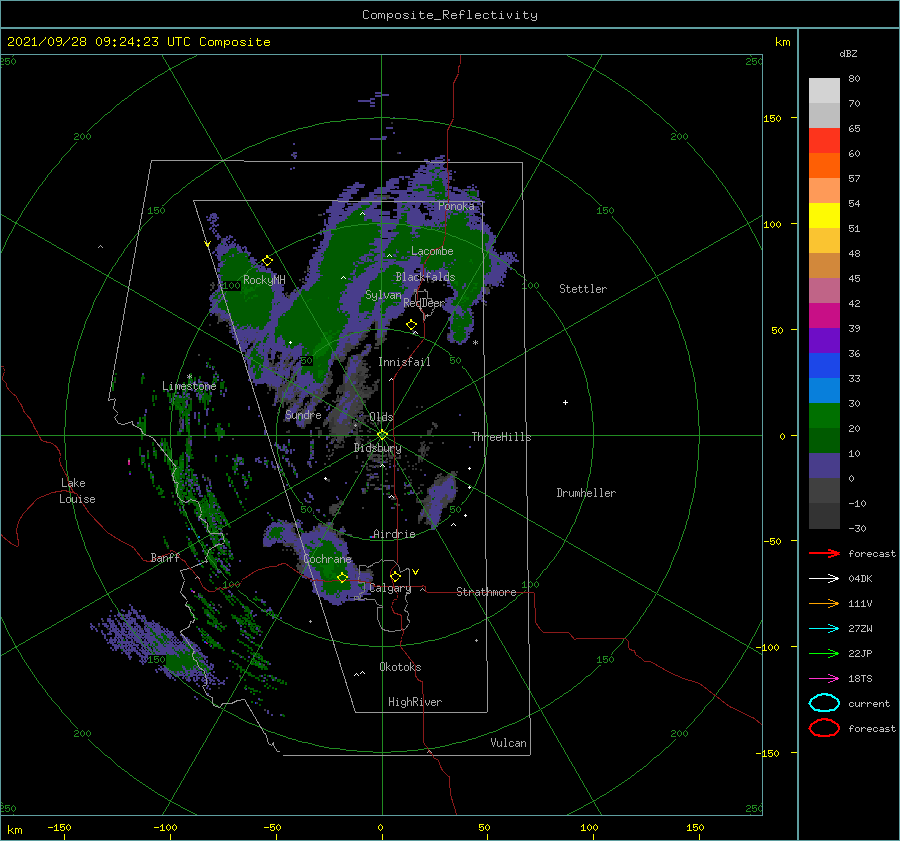Click the Innisfail town label

[404, 362]
